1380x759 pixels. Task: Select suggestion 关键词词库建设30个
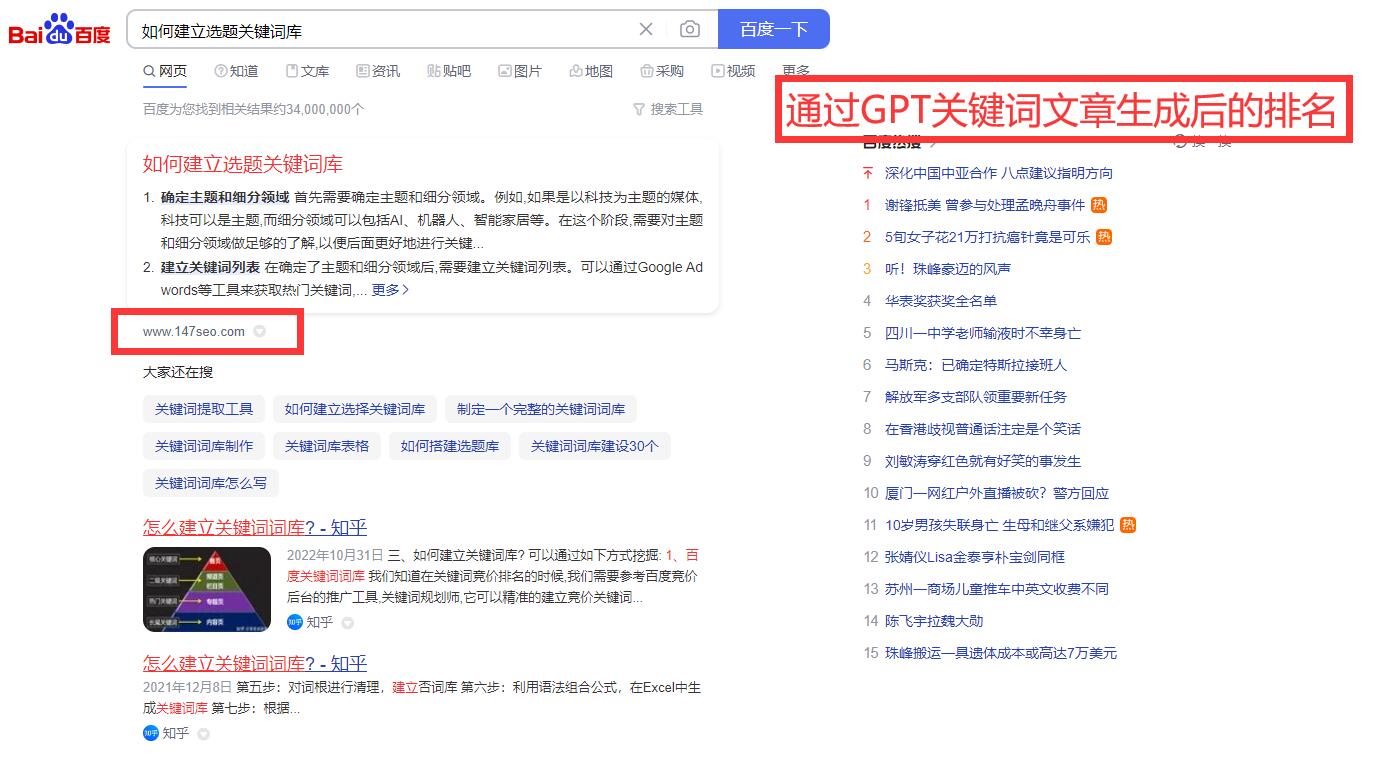point(595,446)
